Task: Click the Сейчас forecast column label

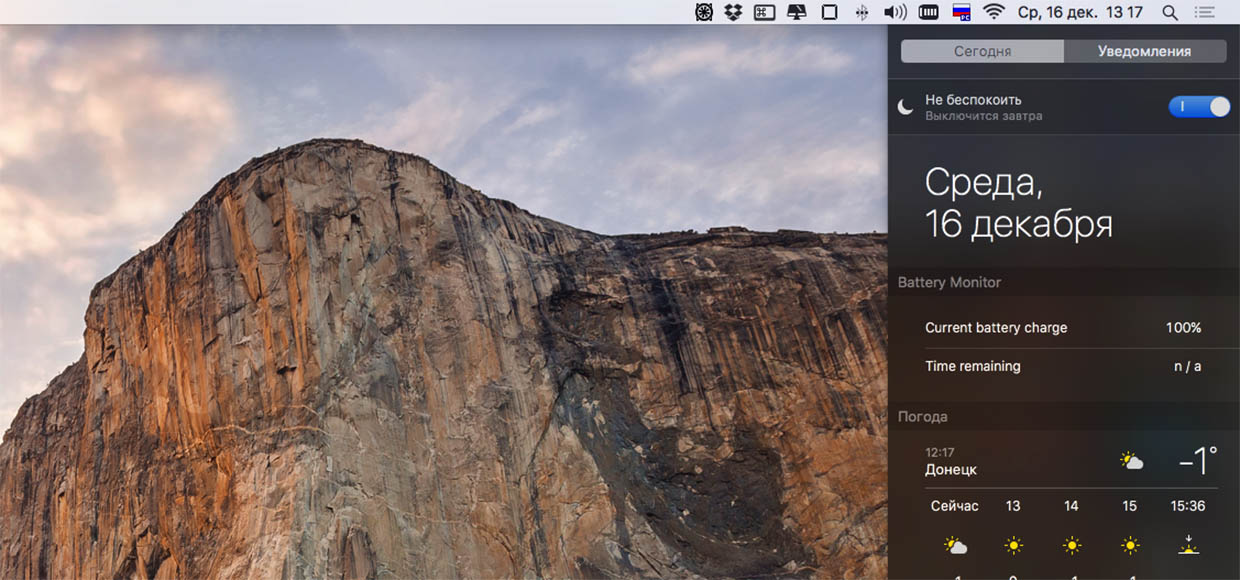Action: (955, 506)
